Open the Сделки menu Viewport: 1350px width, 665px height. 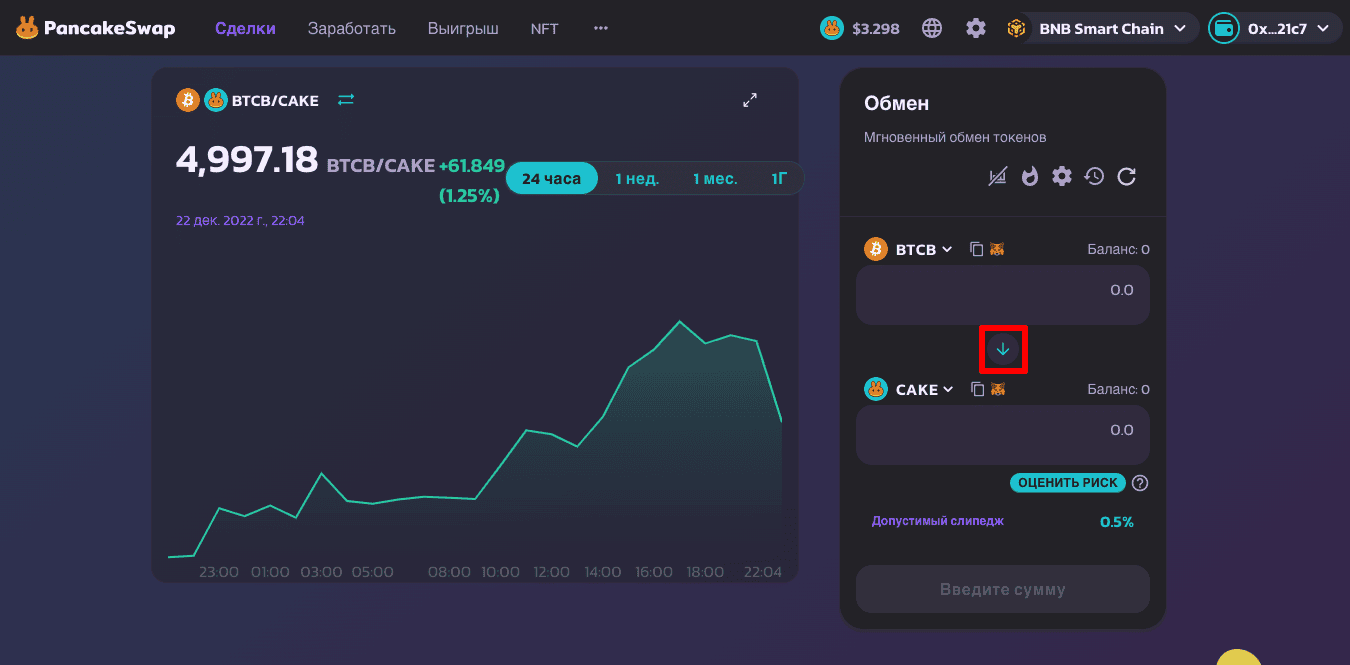point(245,28)
